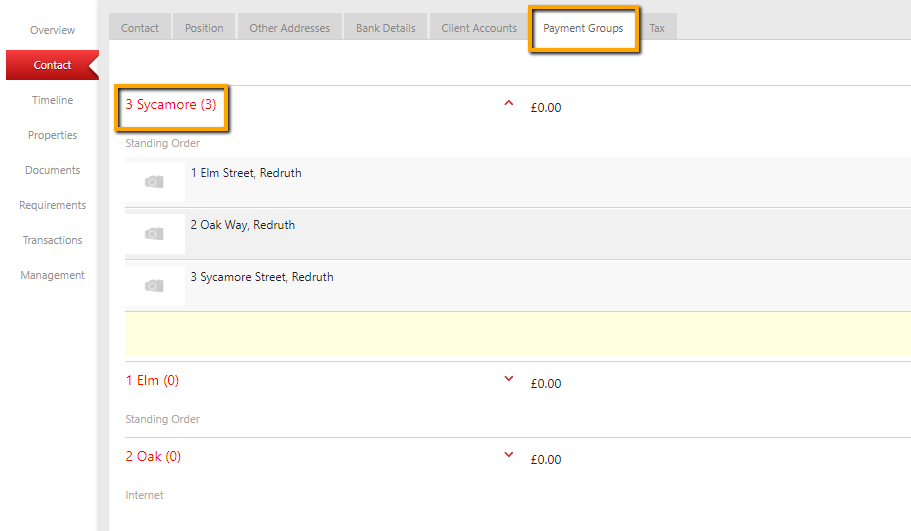Open photo placeholder for 2 Oak Way
Image resolution: width=911 pixels, height=531 pixels.
[x=155, y=234]
